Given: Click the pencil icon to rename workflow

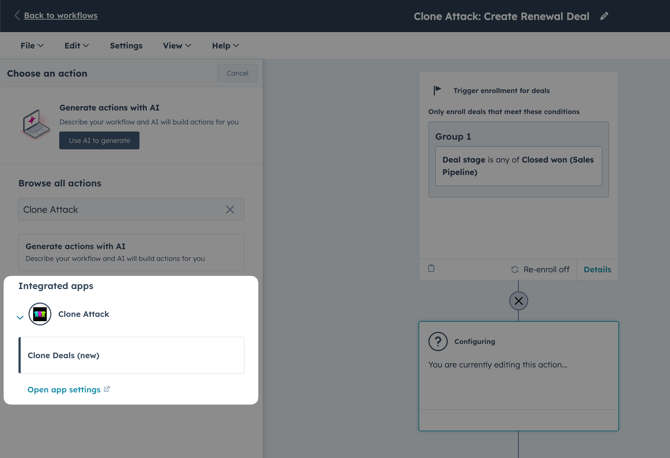Looking at the screenshot, I should (604, 16).
